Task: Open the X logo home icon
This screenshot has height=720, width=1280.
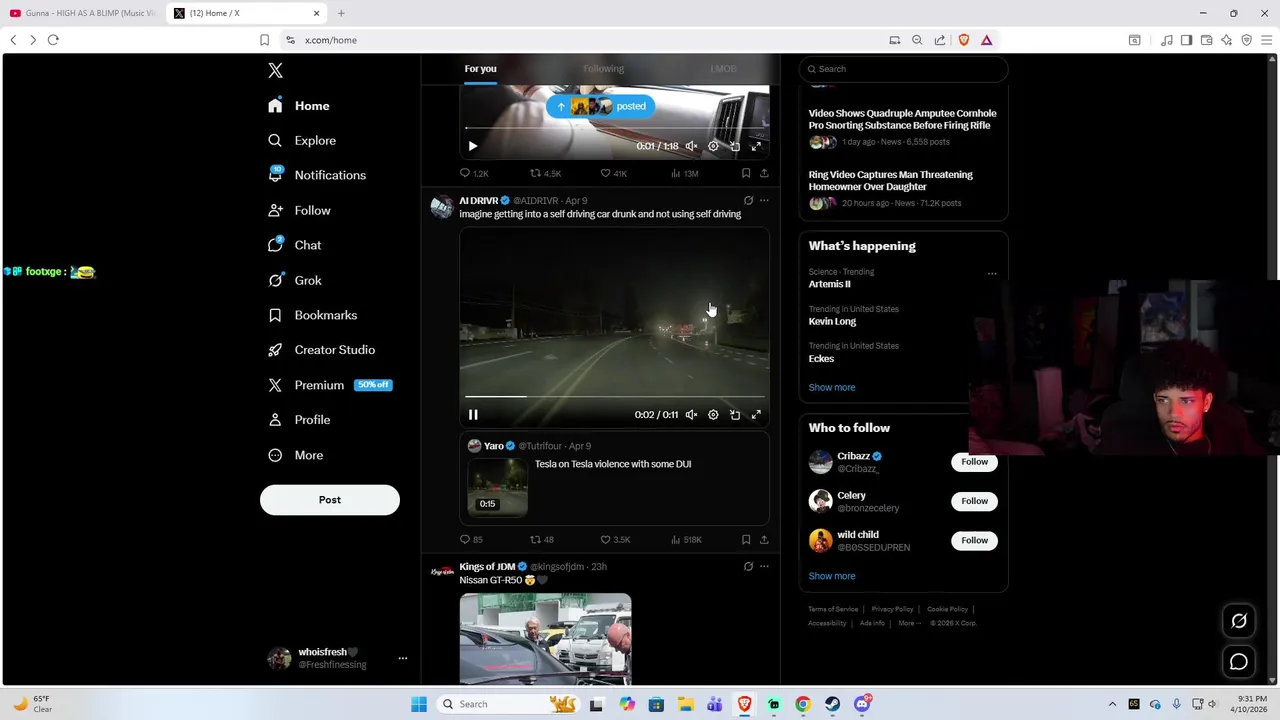Action: 275,70
